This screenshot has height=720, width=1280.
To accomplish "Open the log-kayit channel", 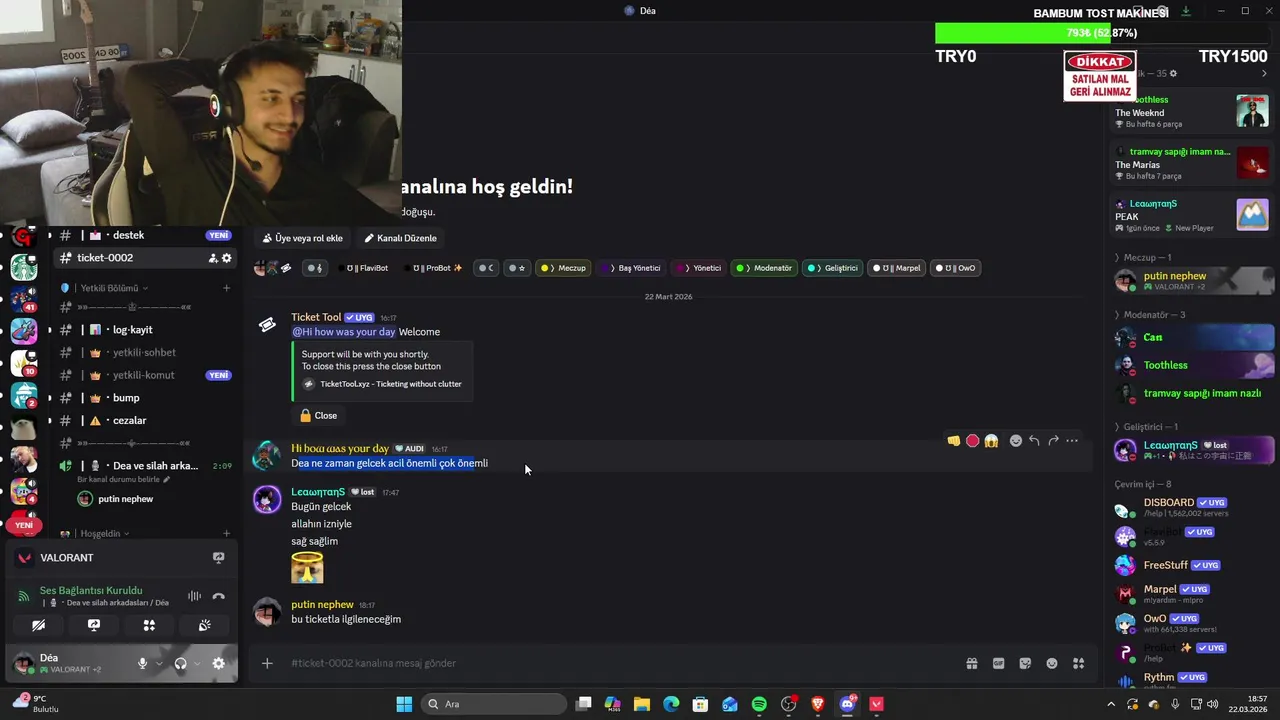I will (x=145, y=330).
